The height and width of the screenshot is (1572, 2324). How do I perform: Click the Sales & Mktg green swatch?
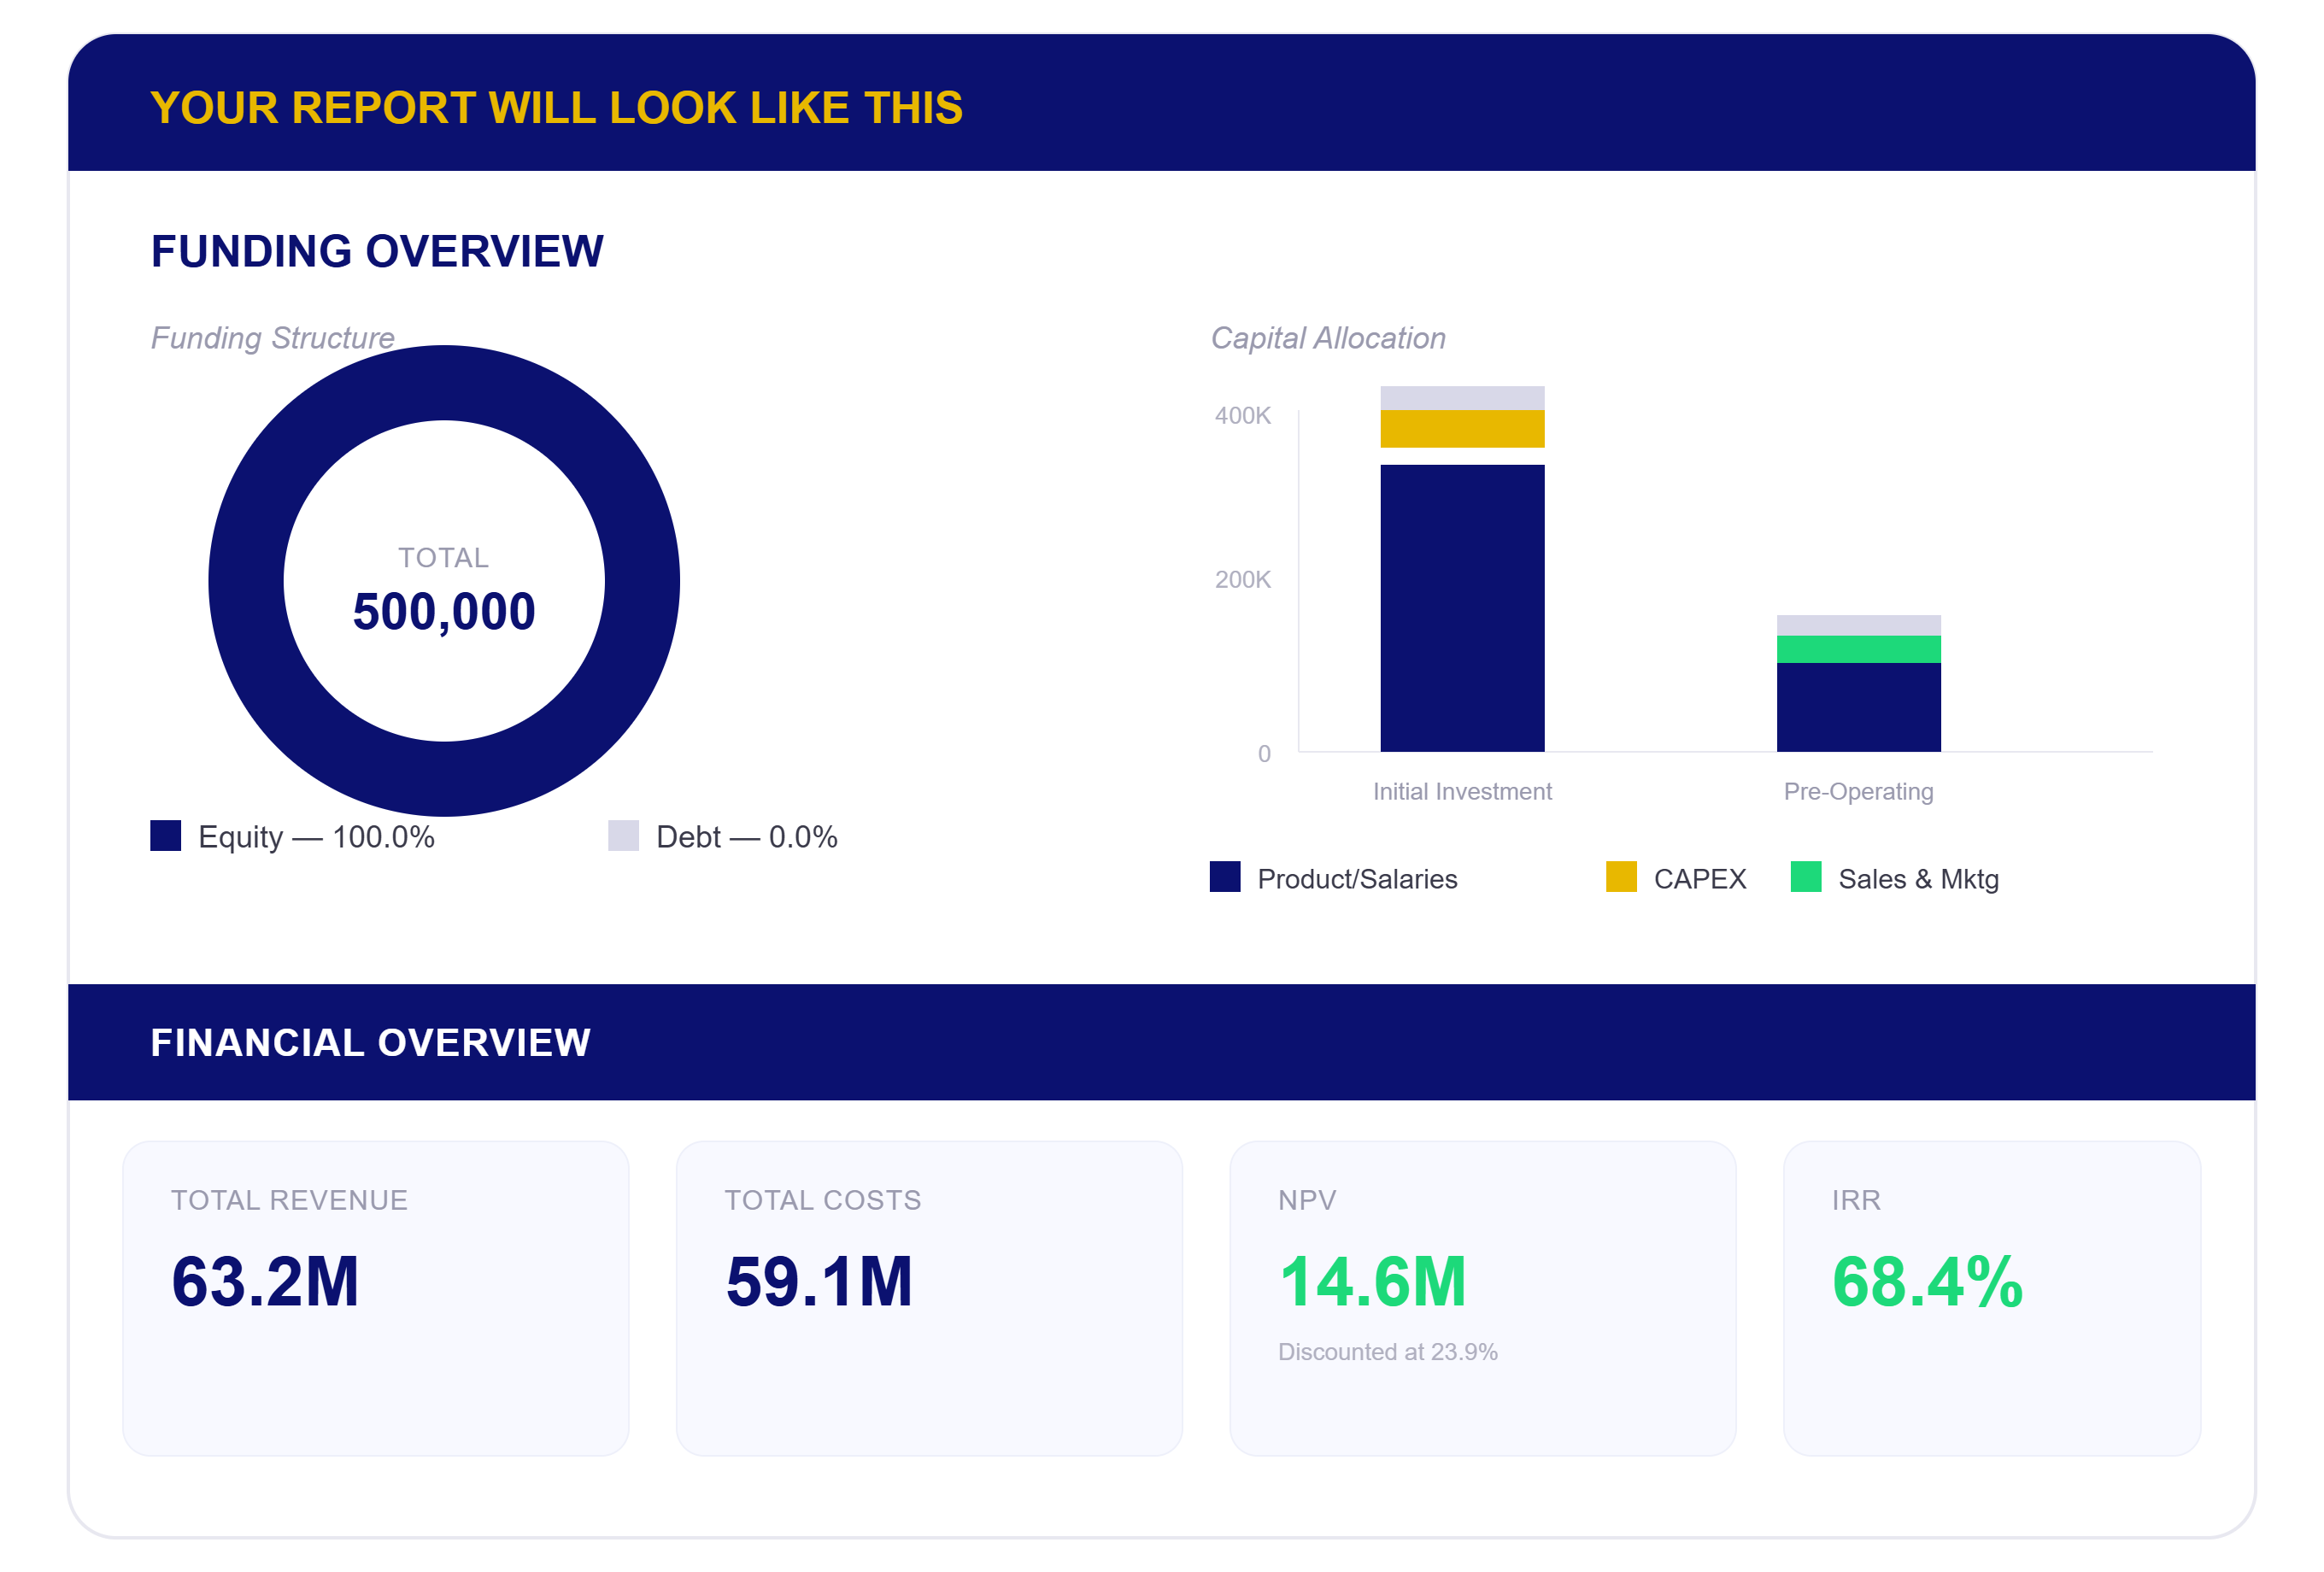[1806, 877]
